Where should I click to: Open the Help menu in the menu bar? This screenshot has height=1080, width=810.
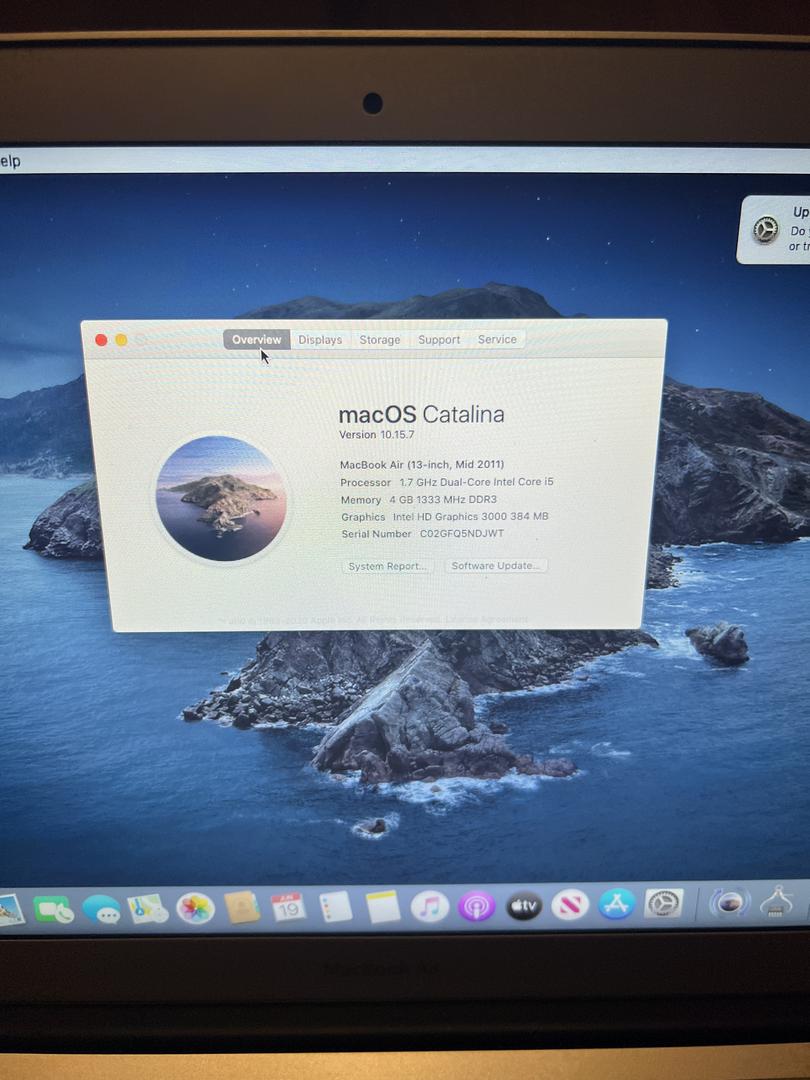pyautogui.click(x=10, y=161)
